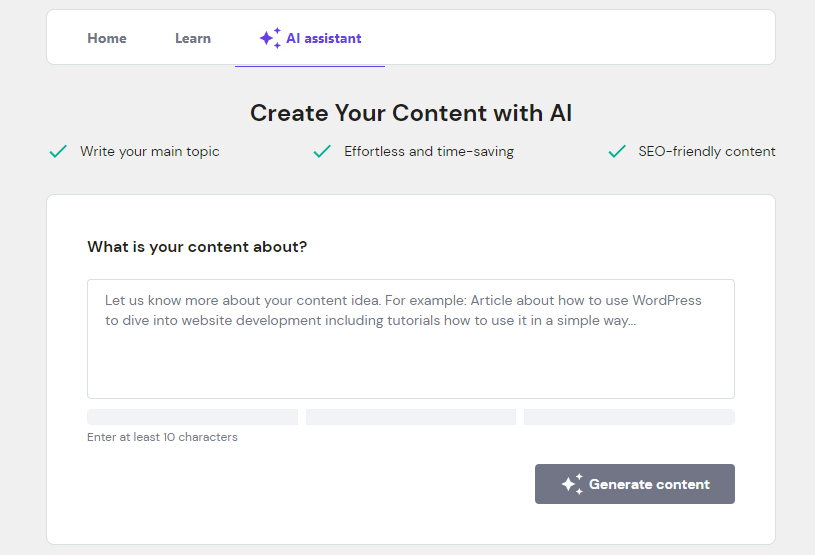Click the 'What is your content about?' label

tap(197, 247)
